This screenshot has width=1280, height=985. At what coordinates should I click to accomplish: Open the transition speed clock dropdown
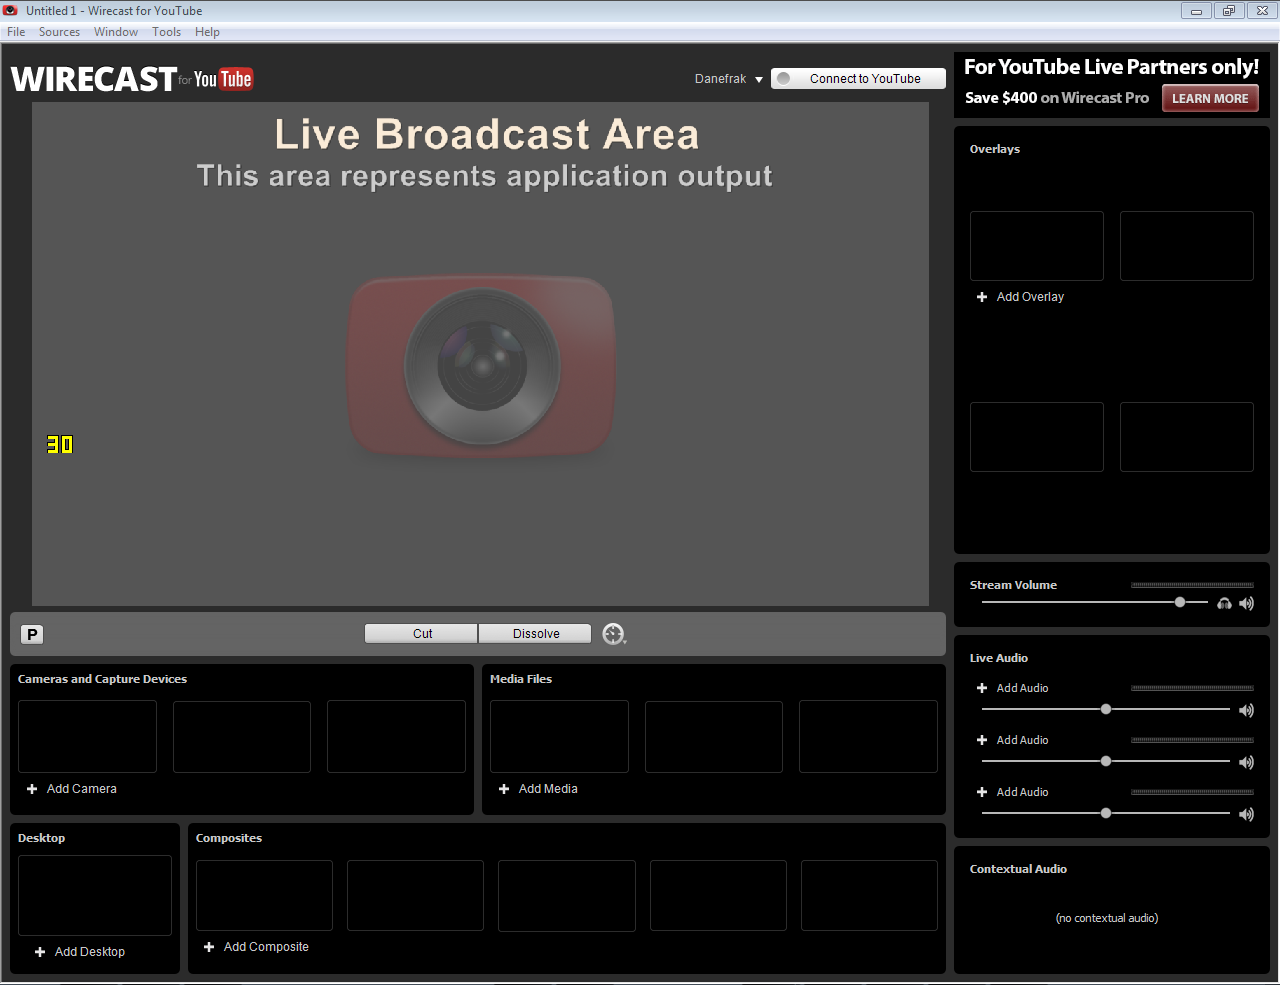tap(614, 634)
